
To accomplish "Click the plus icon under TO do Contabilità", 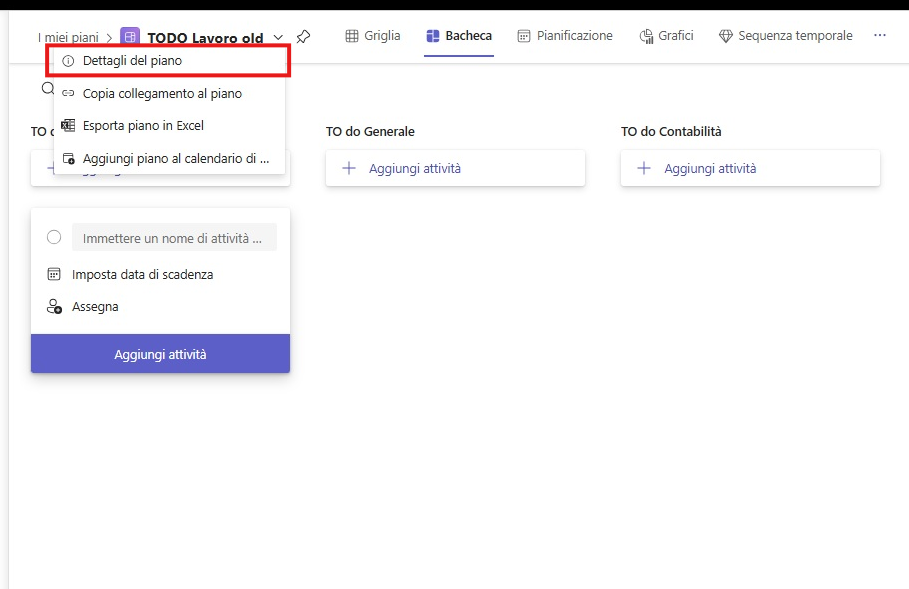I will (x=644, y=168).
